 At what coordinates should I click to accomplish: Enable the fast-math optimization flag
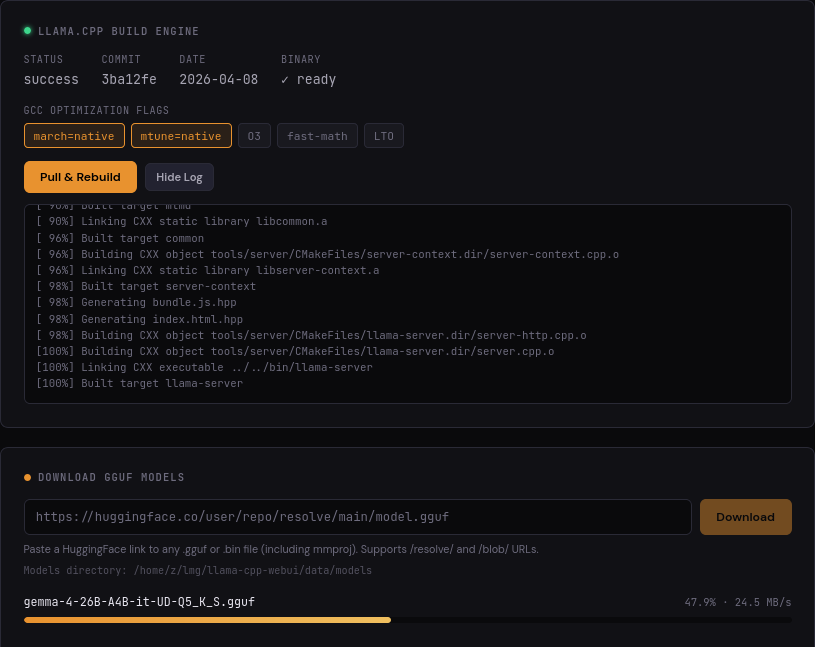click(x=317, y=136)
